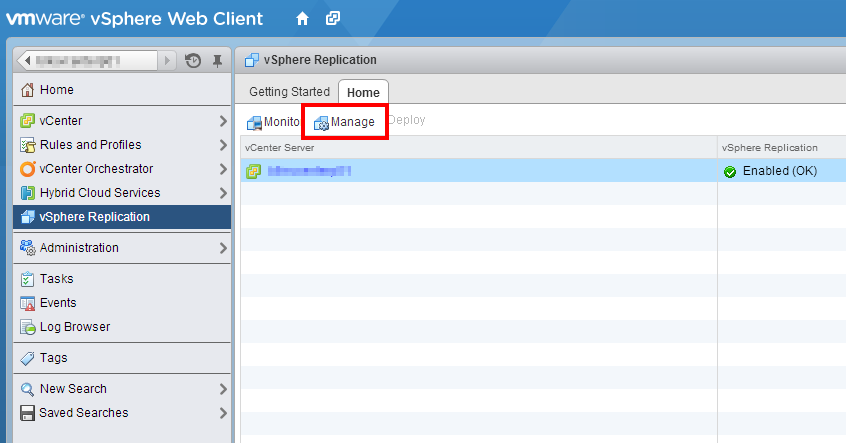
Task: Click the Tags label icon
Action: (28, 358)
